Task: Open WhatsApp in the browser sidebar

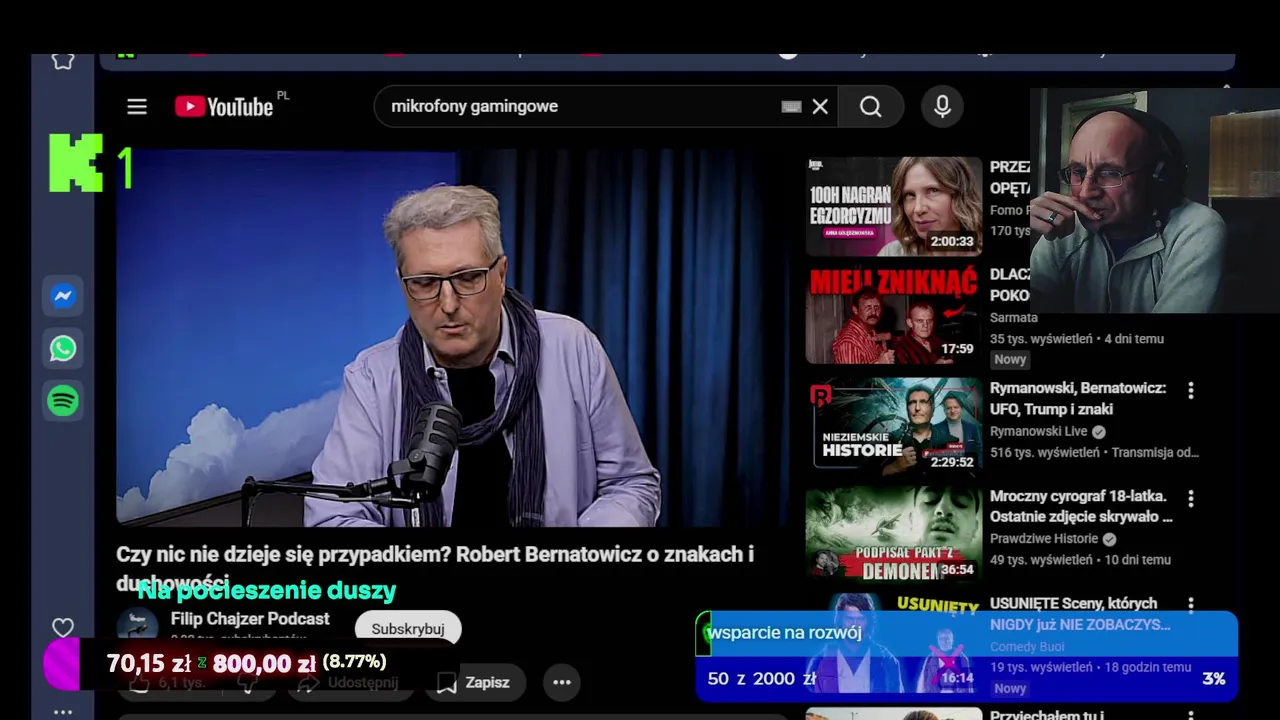Action: 63,348
